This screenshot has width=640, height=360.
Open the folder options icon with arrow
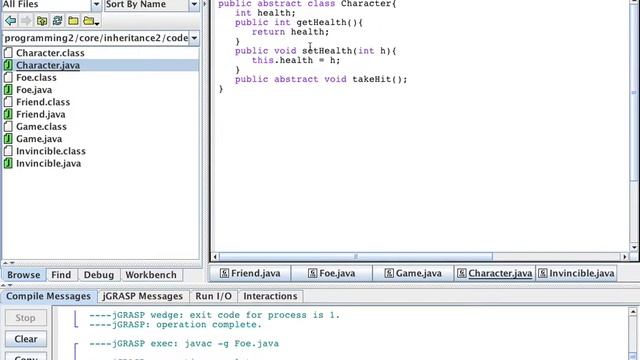coord(91,21)
